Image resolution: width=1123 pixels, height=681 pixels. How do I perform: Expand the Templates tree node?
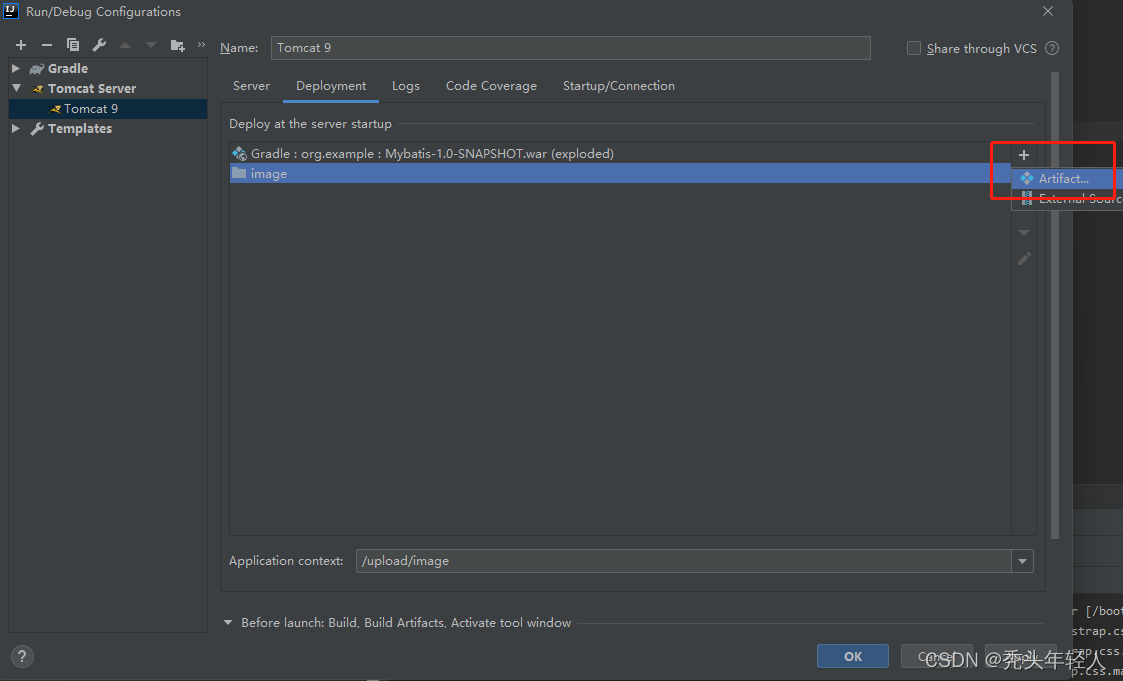coord(16,128)
